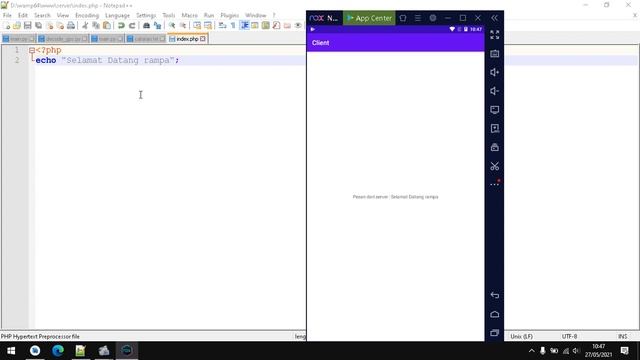Collapse the PHP code fold at line 1
The height and width of the screenshot is (360, 640).
click(31, 50)
